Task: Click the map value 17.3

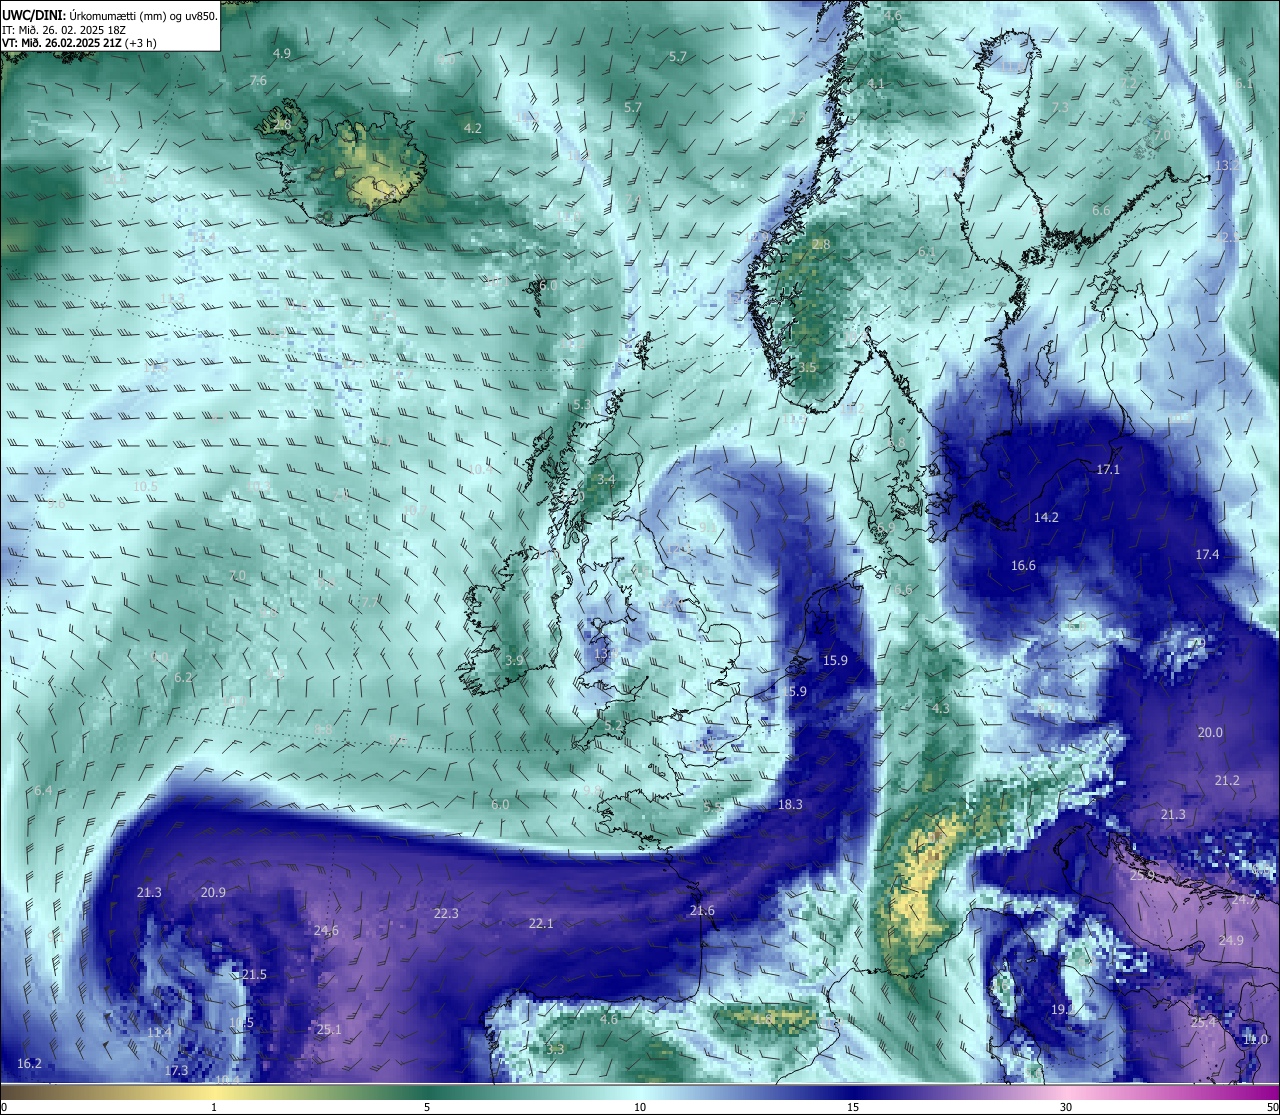Action: pos(176,1070)
